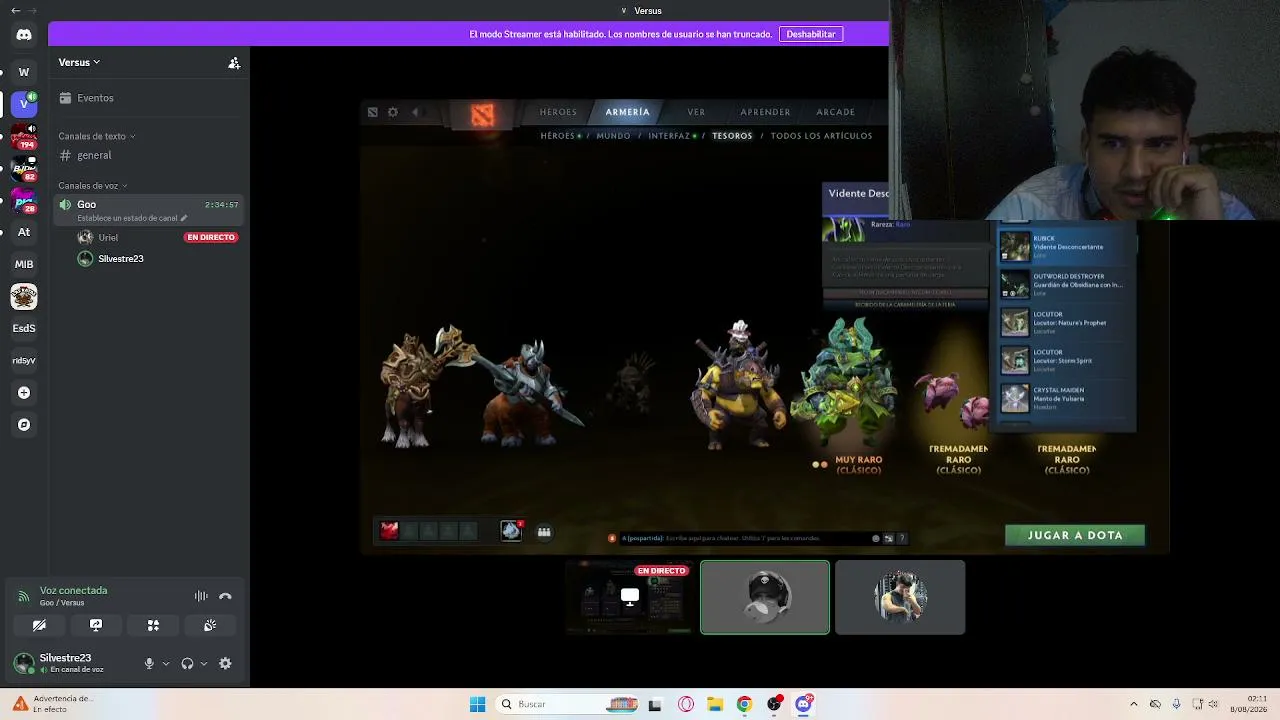
Task: Open microphone input options arrow
Action: [x=166, y=663]
